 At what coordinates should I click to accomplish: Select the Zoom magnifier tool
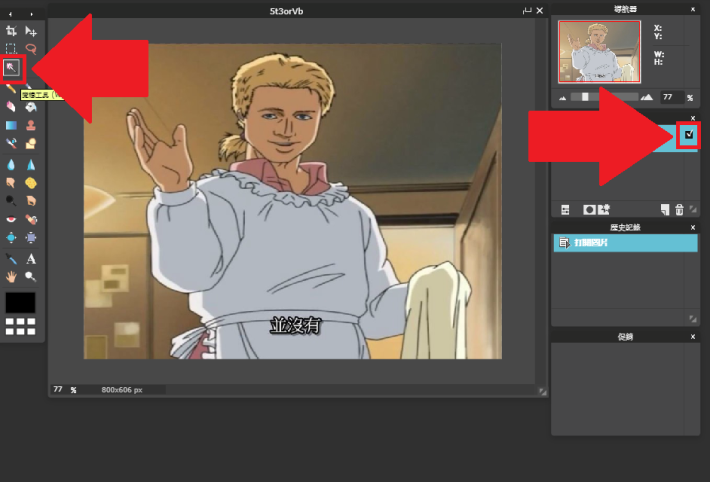click(x=31, y=276)
